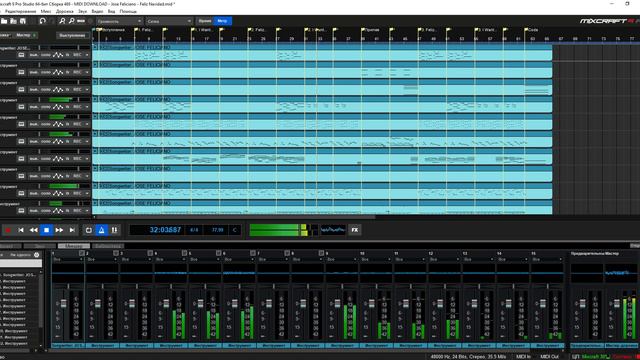Click the Выступление button

click(x=72, y=36)
